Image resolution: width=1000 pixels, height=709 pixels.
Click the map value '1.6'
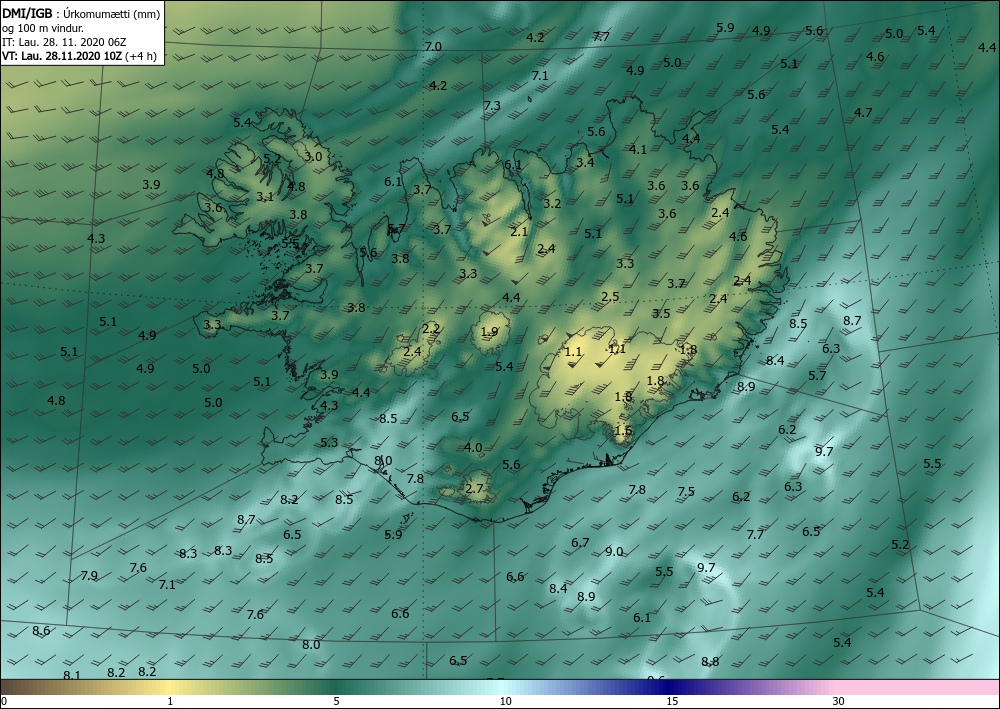623,430
